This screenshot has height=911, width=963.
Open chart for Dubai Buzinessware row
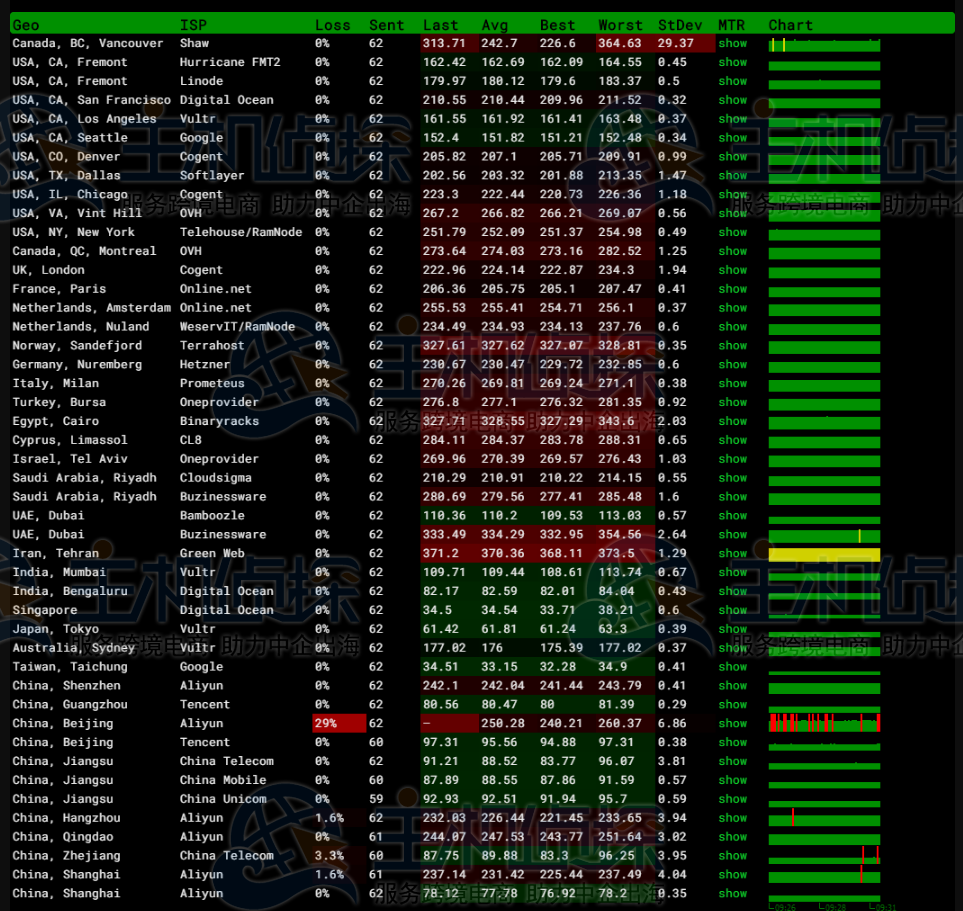pos(824,535)
